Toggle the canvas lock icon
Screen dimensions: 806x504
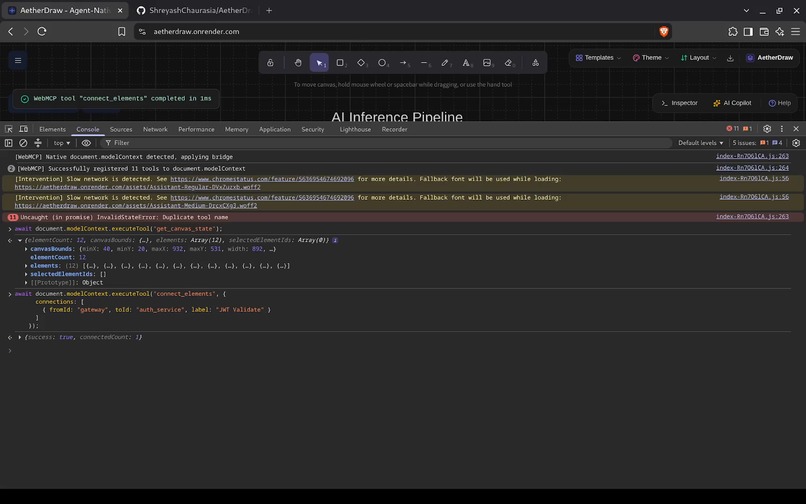(x=270, y=63)
